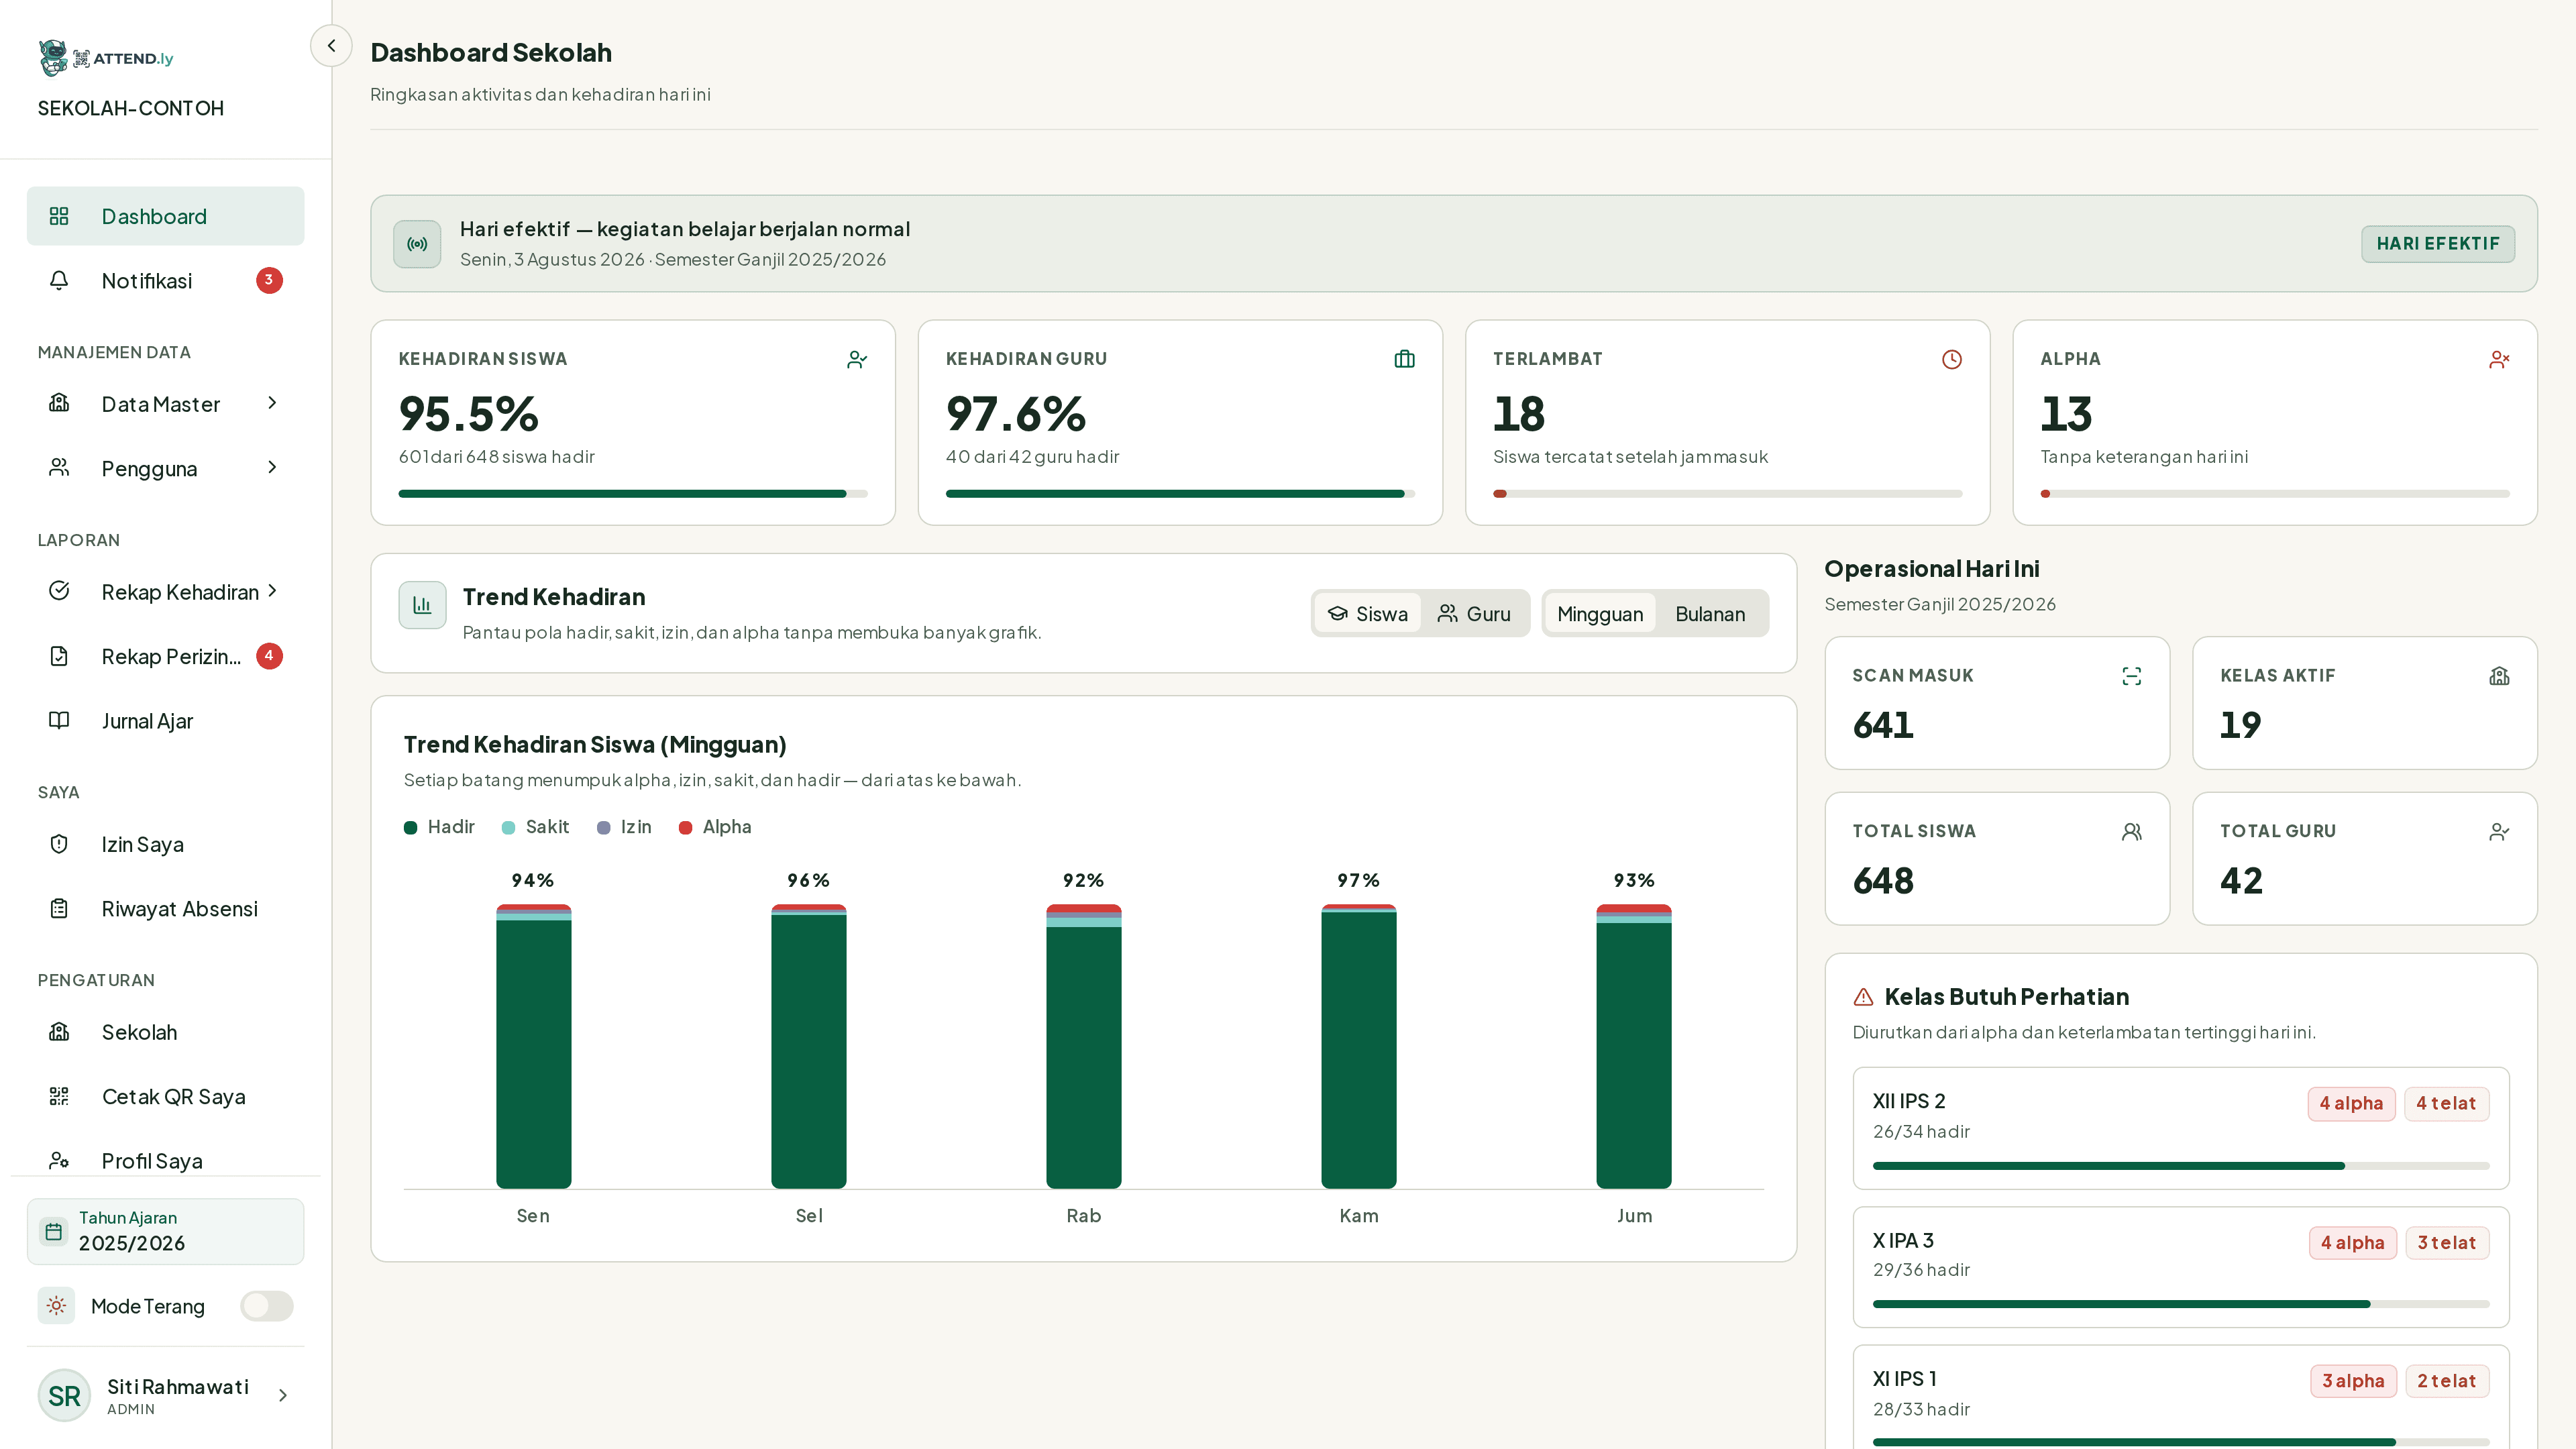Open Siti Rahmawati account chevron
Image resolution: width=2576 pixels, height=1449 pixels.
click(x=283, y=1396)
